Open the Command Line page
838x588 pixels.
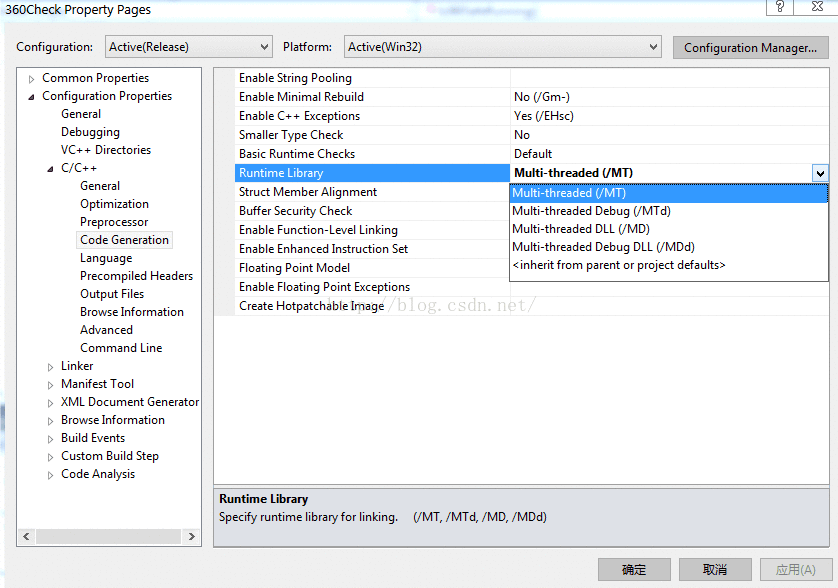(x=121, y=348)
